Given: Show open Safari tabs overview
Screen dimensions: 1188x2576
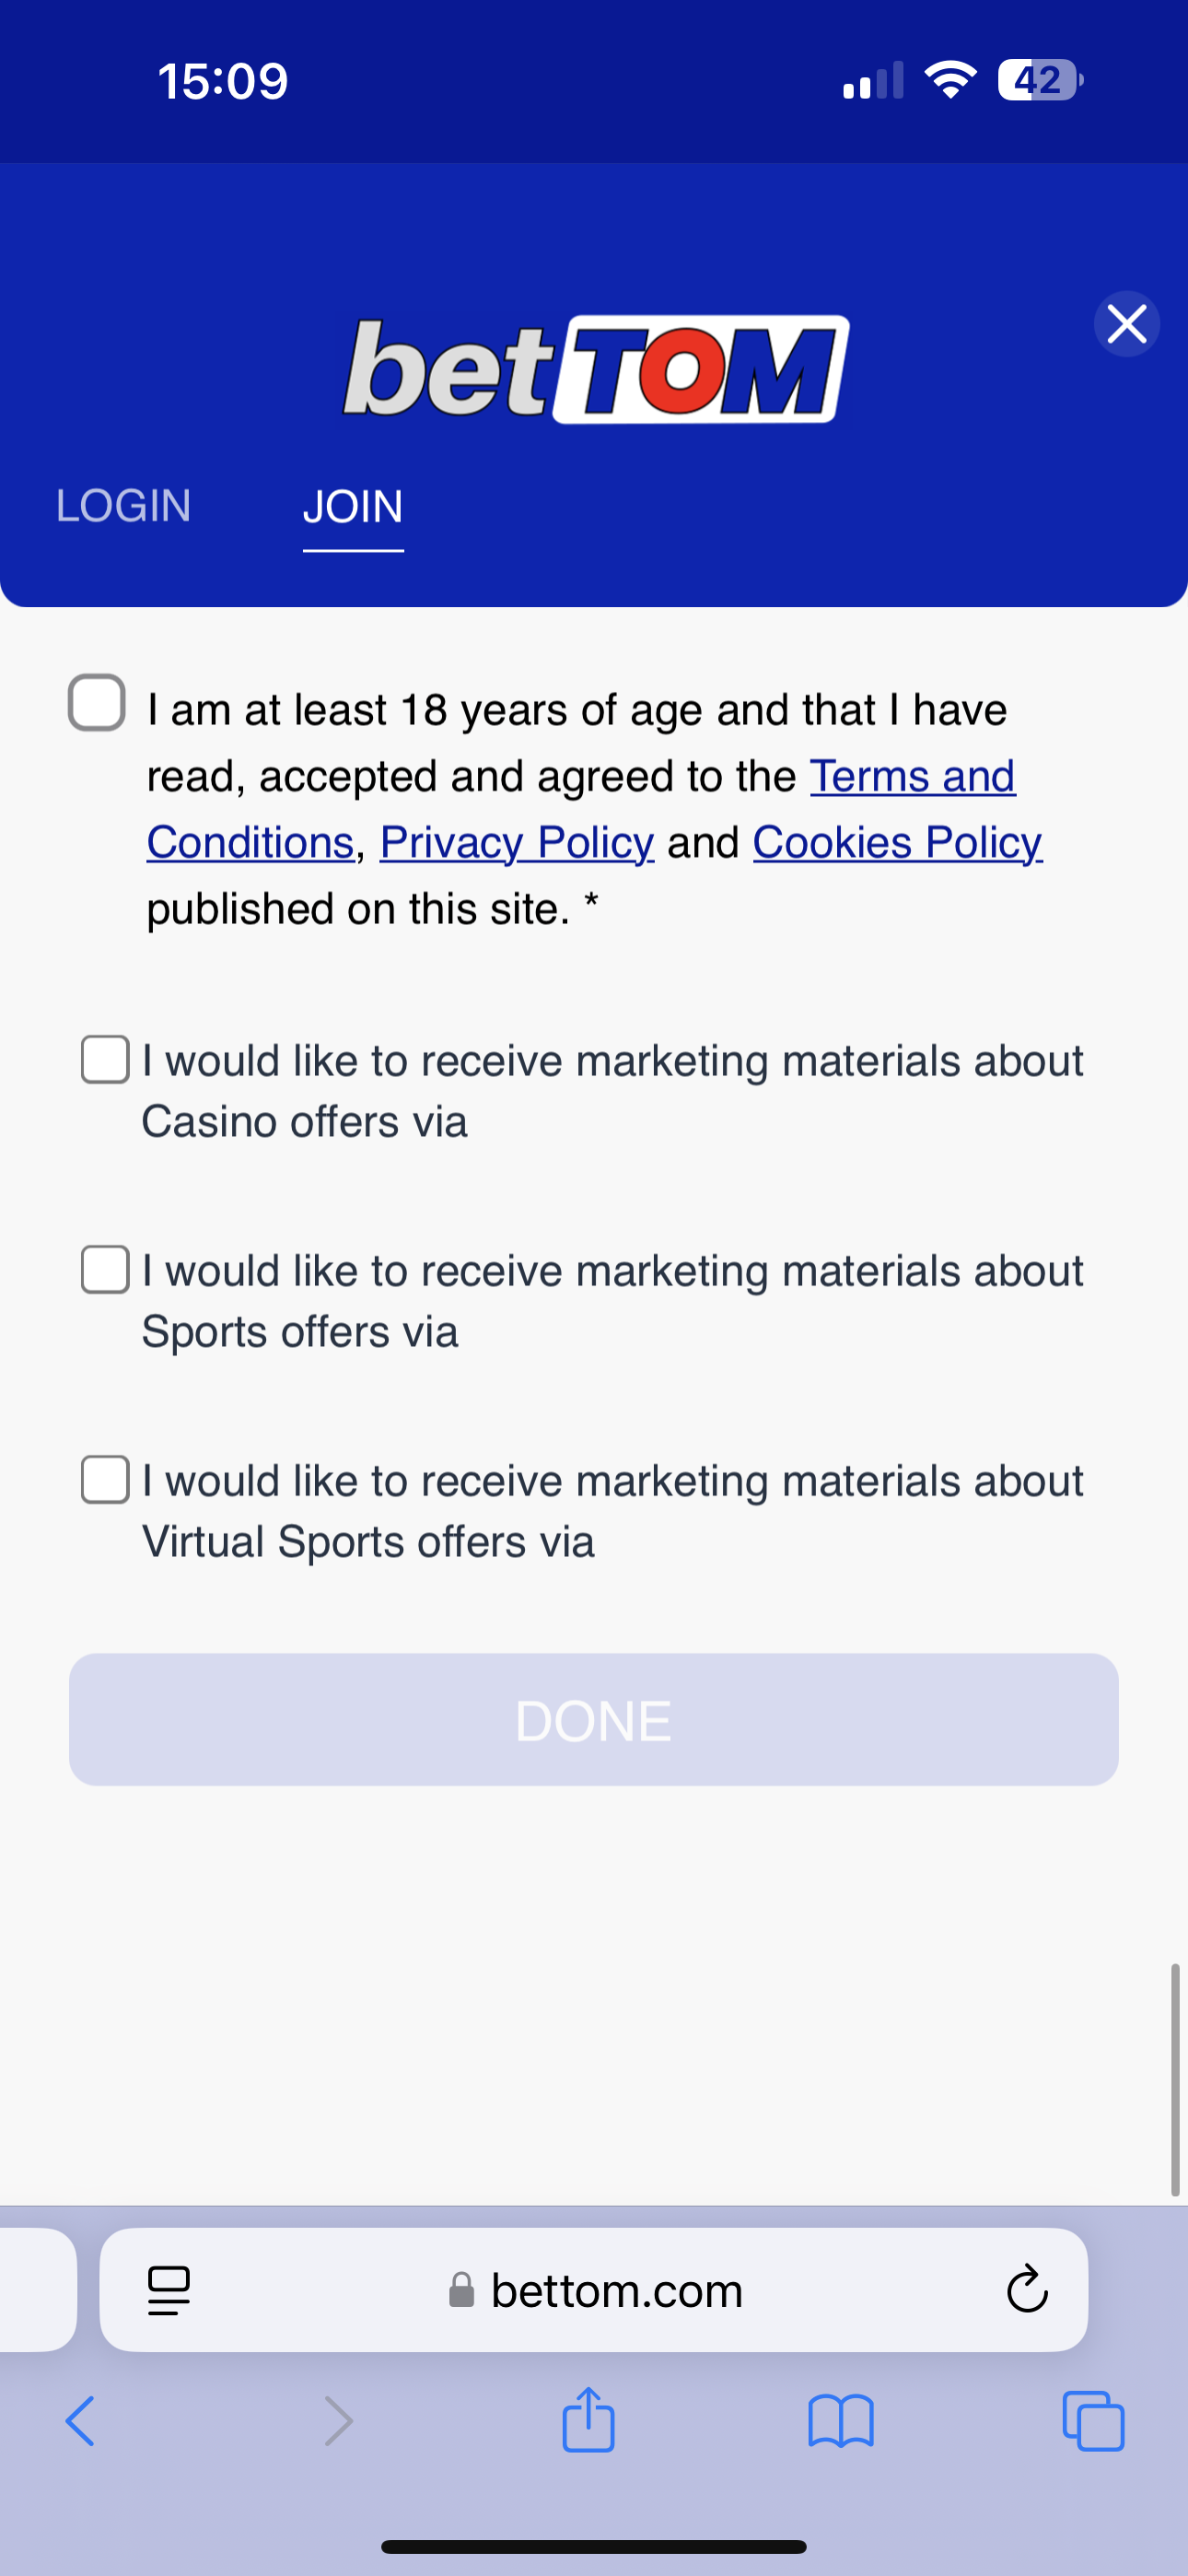Looking at the screenshot, I should pos(1093,2421).
